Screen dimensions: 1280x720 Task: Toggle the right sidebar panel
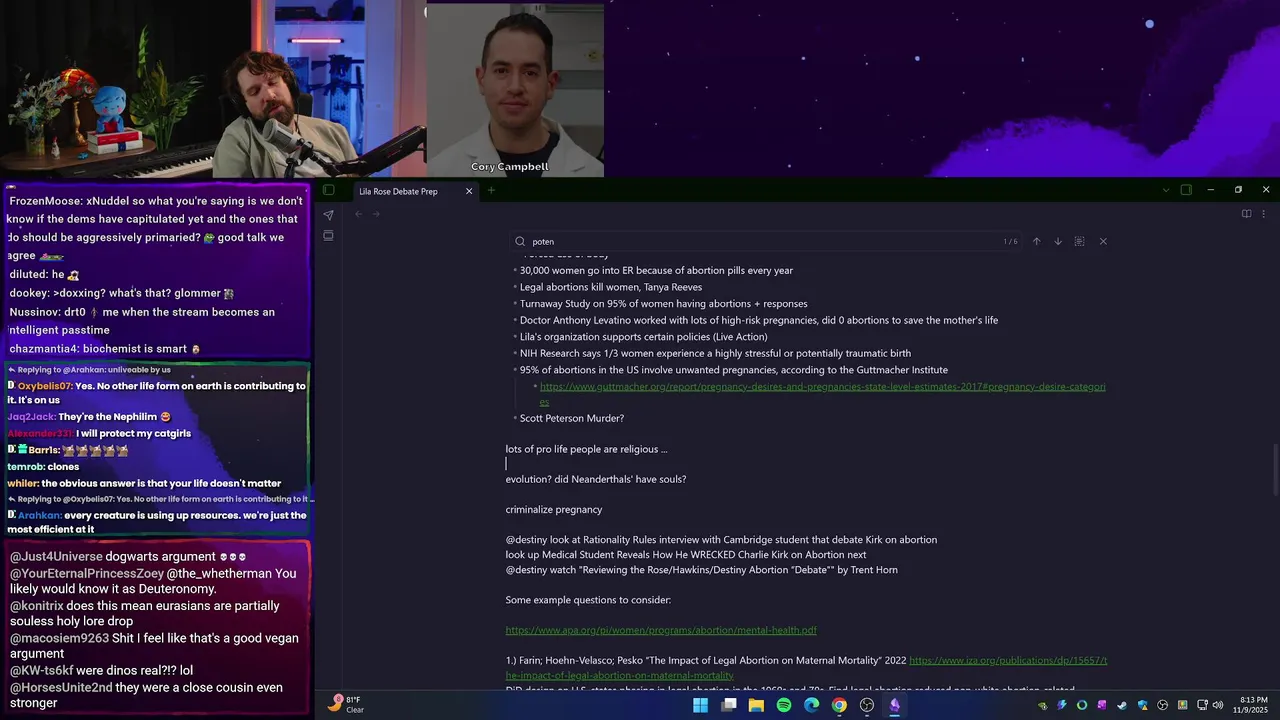tap(1186, 190)
